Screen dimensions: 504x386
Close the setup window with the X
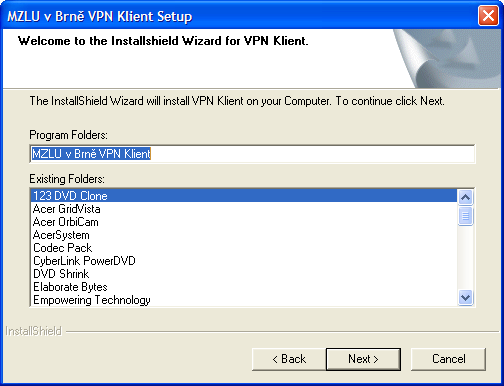(488, 16)
